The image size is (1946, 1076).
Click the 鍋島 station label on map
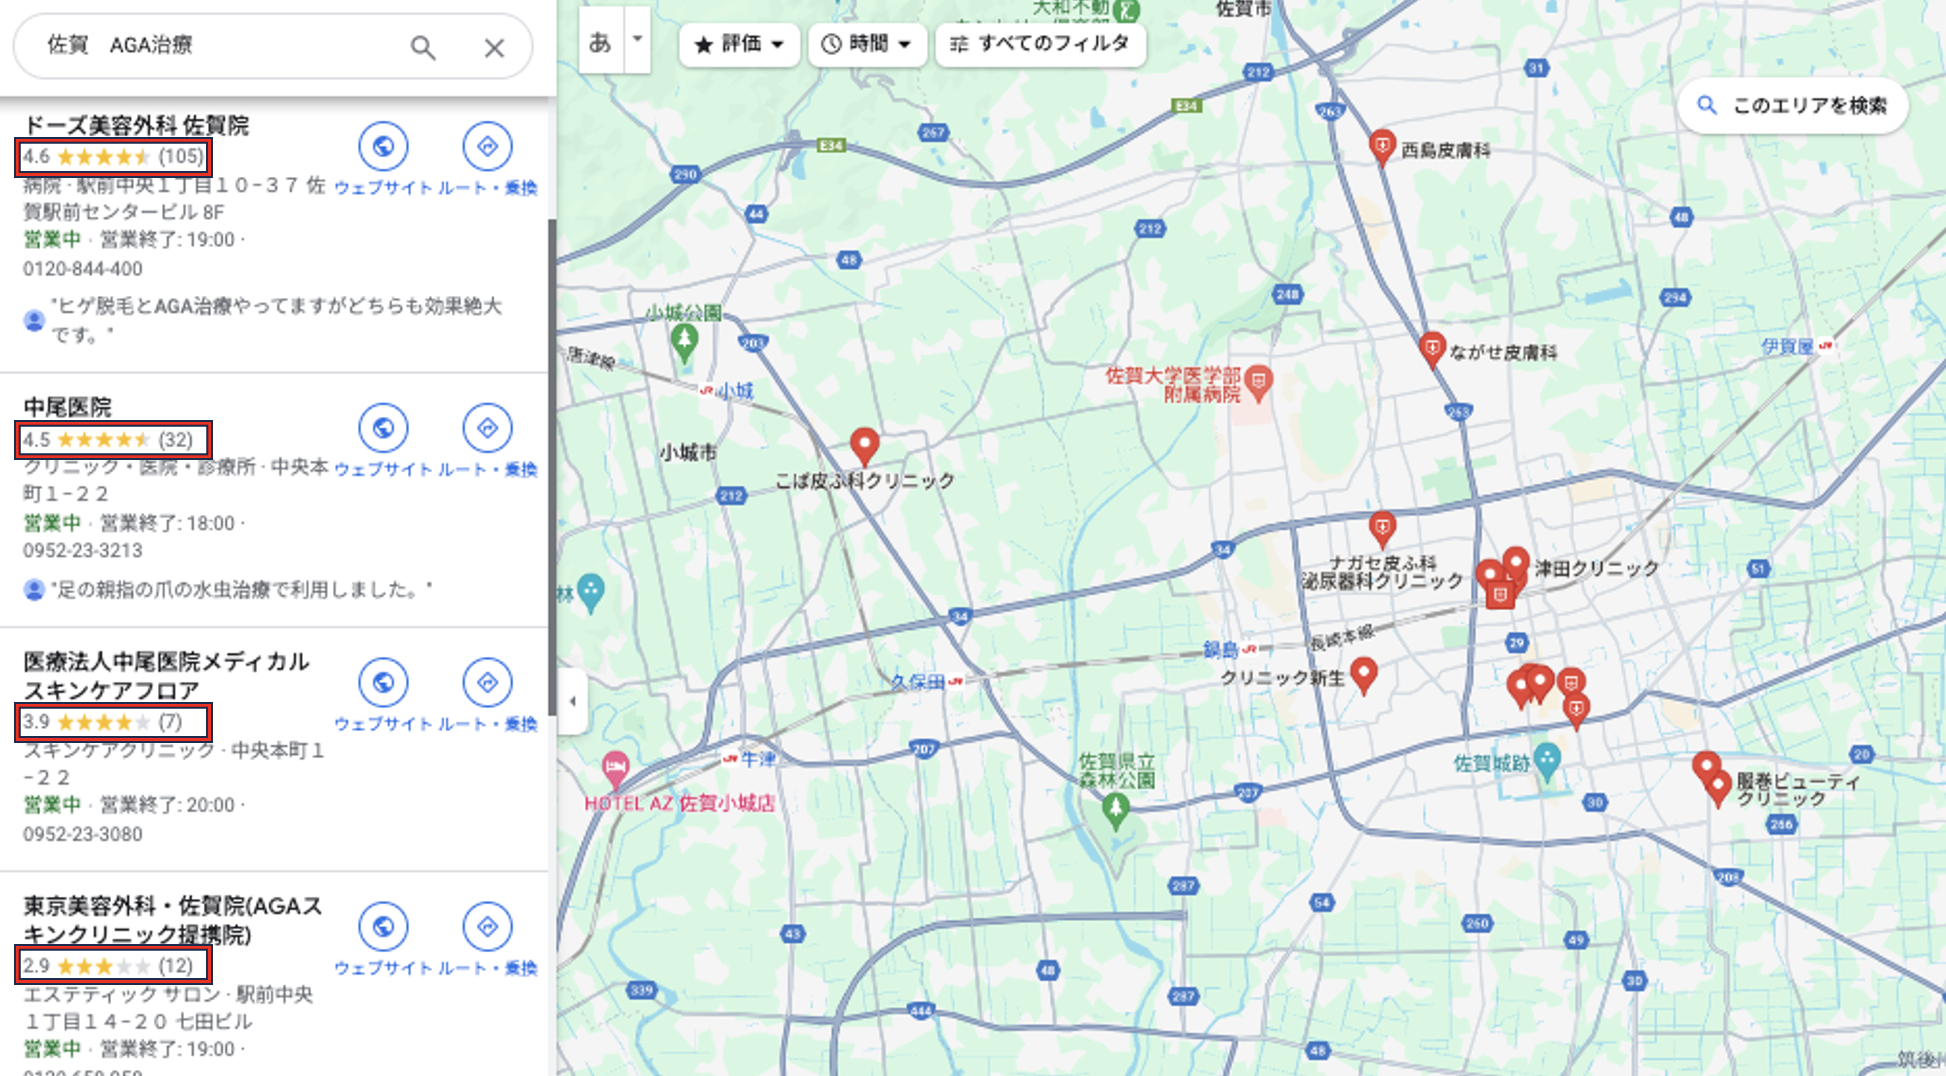(x=1220, y=650)
